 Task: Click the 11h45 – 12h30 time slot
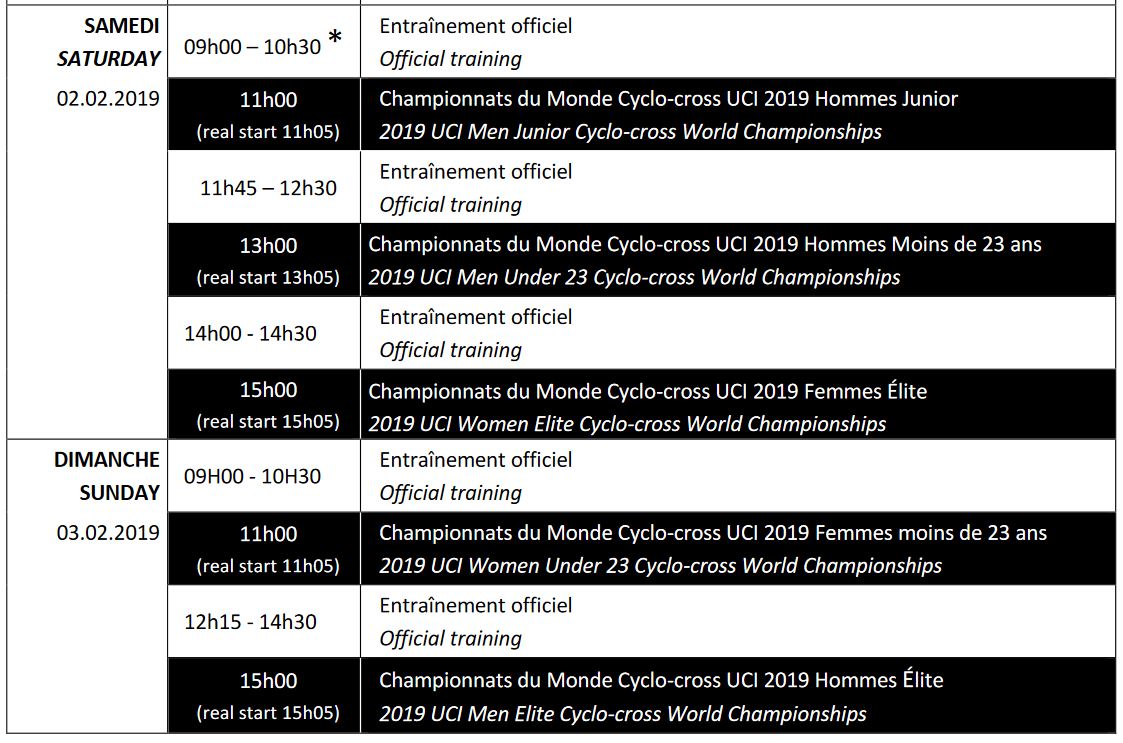(x=268, y=188)
